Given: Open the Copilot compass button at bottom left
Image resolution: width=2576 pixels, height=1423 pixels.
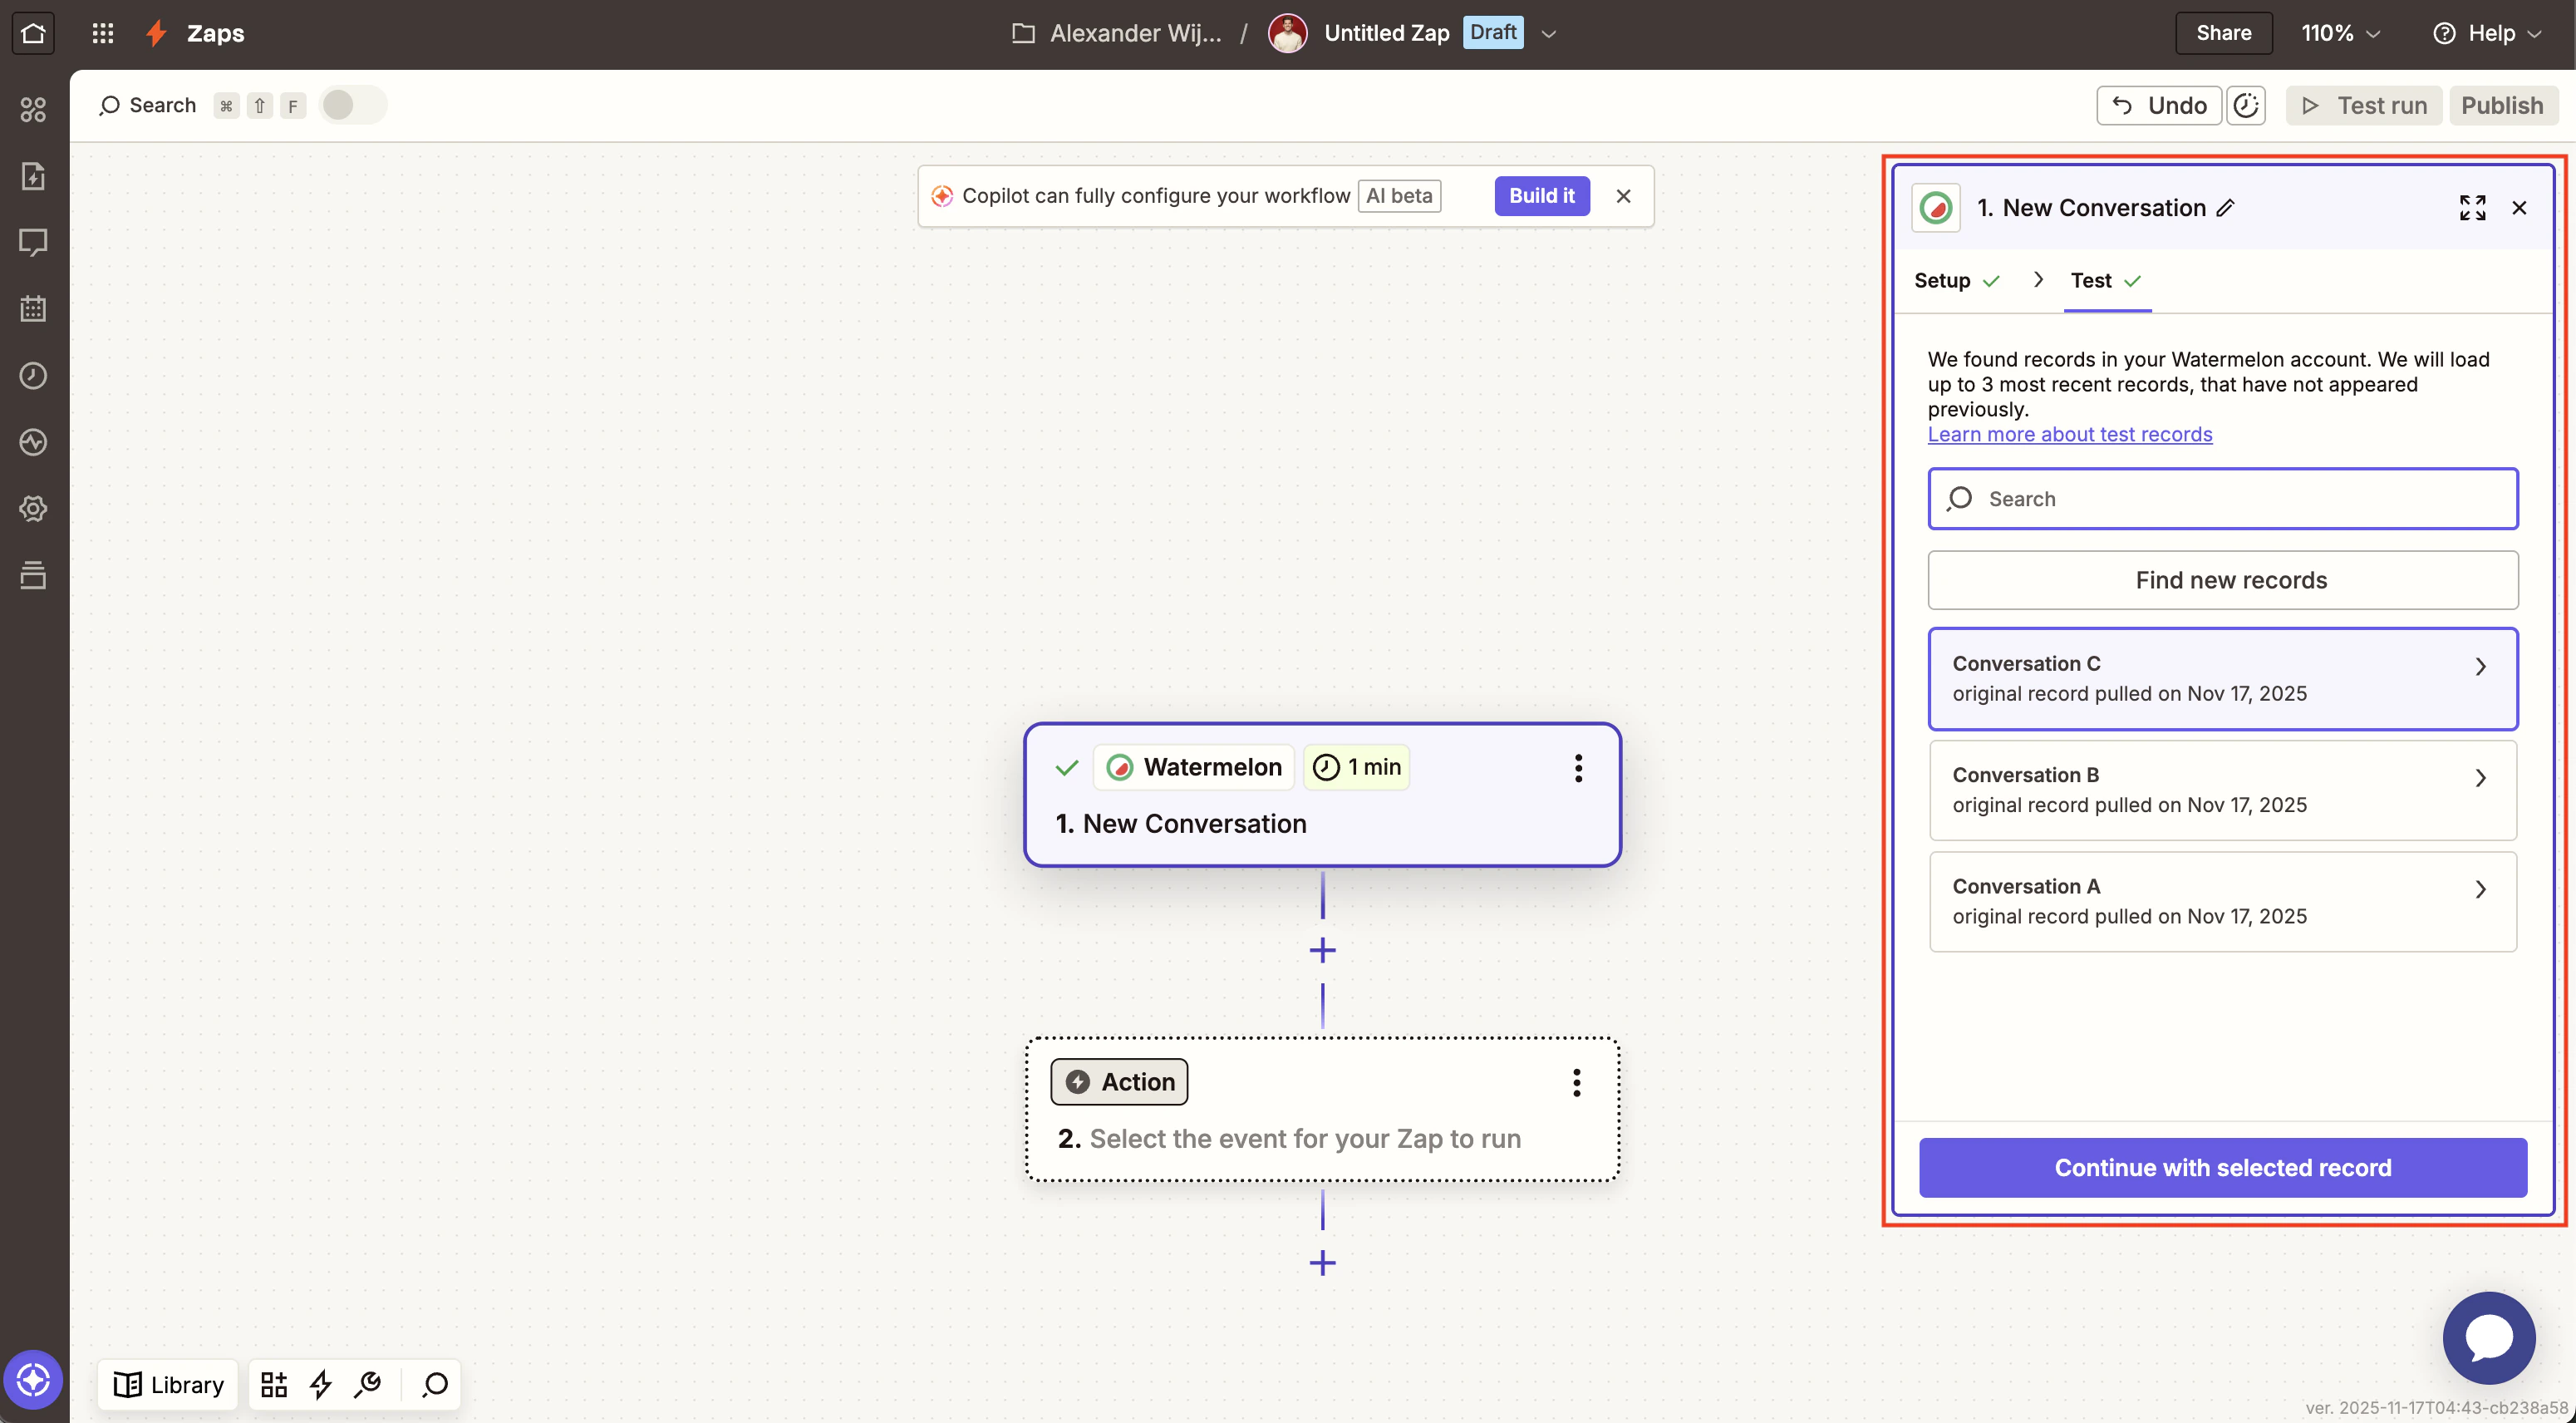Looking at the screenshot, I should [33, 1380].
